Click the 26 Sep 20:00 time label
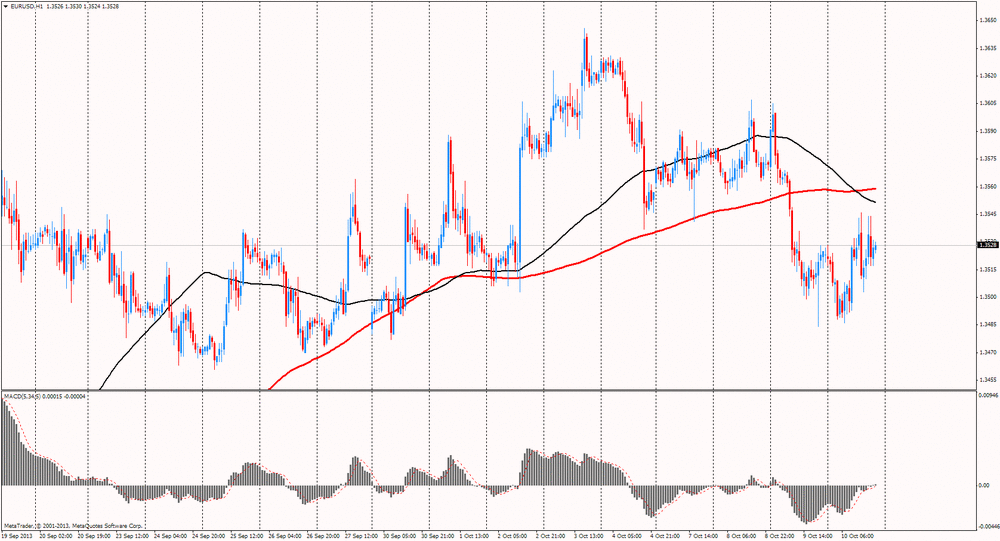This screenshot has height=541, width=1000. click(323, 537)
